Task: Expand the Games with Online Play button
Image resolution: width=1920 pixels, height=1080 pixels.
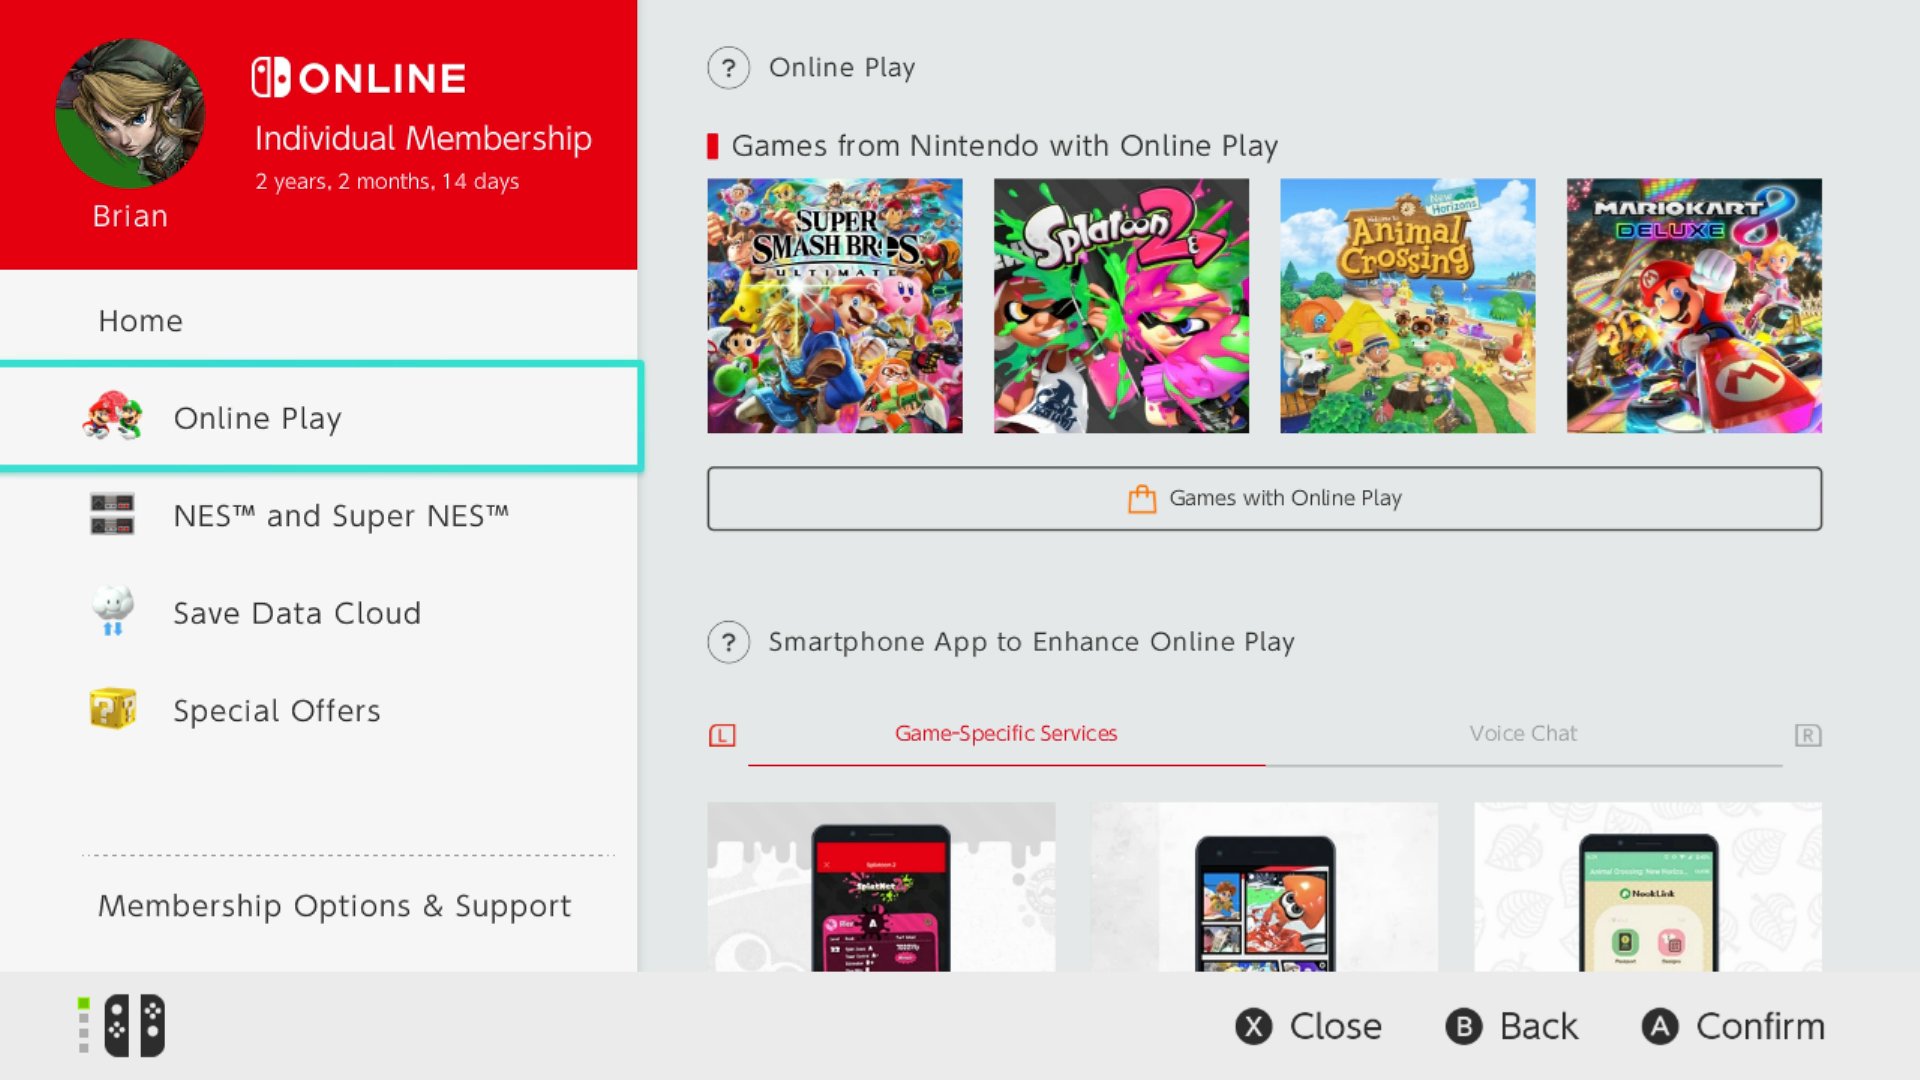Action: 1261,497
